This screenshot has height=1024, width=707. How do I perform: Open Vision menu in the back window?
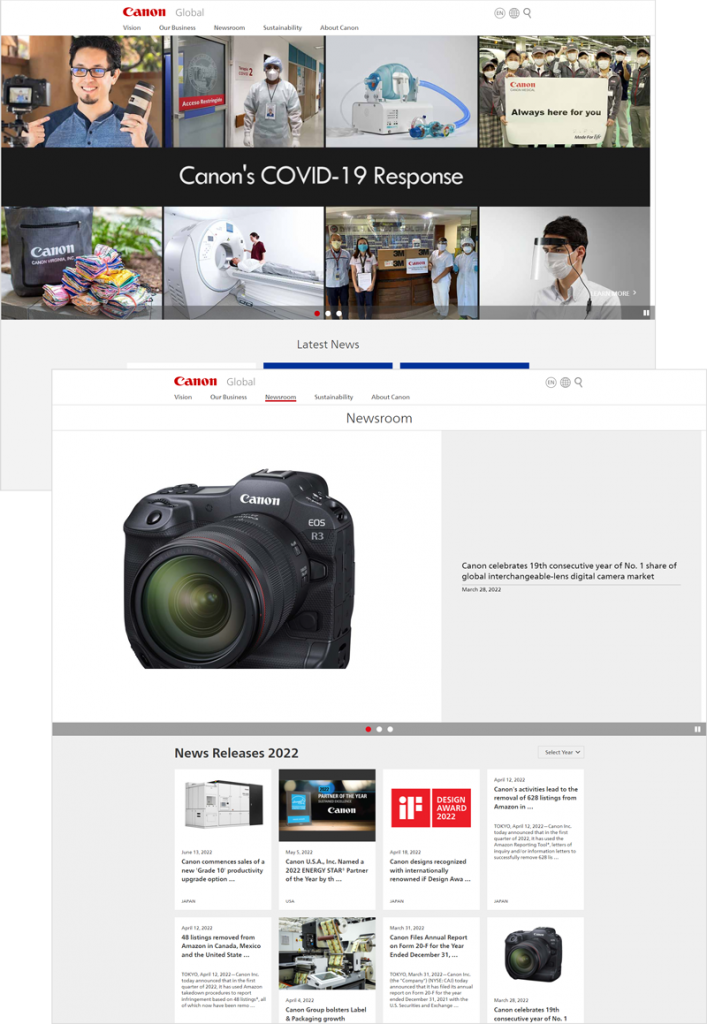(132, 28)
